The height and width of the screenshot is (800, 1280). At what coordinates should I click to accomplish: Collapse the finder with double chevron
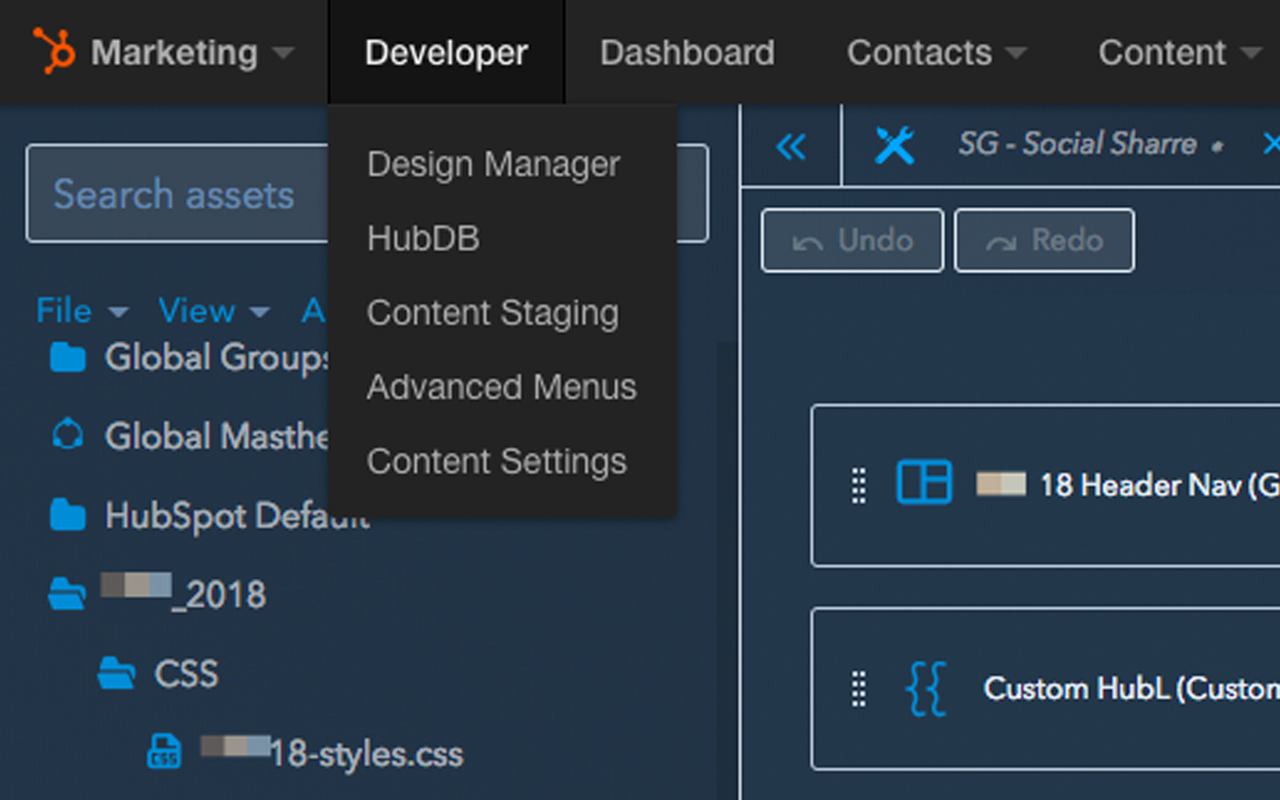click(791, 147)
